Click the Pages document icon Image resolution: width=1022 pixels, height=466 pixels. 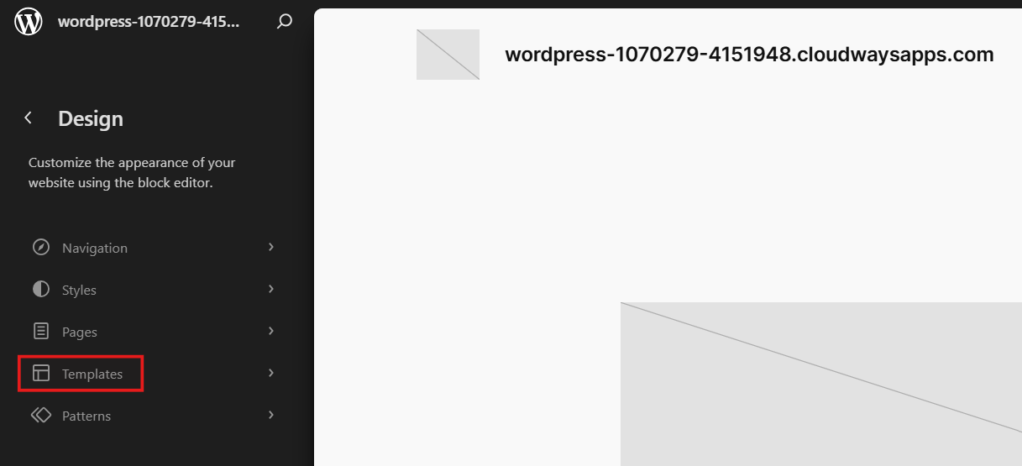click(41, 331)
